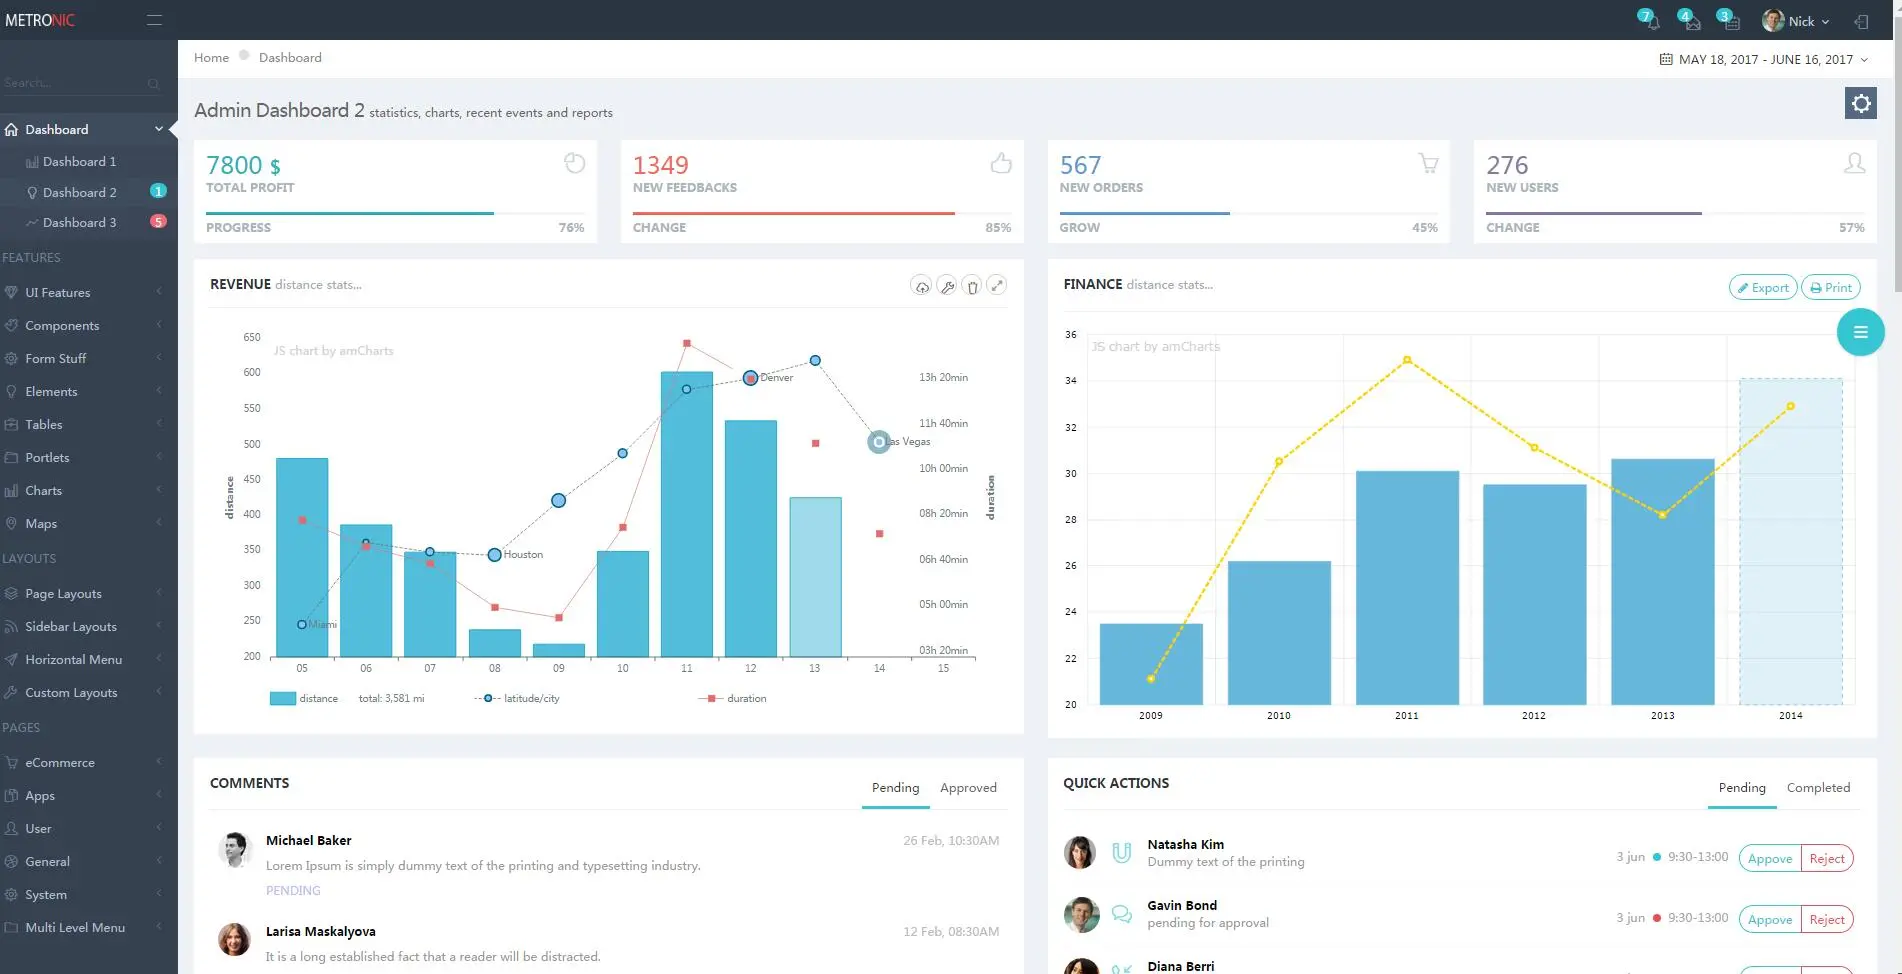Switch to Completed quick actions tab
The height and width of the screenshot is (974, 1902).
click(1818, 788)
